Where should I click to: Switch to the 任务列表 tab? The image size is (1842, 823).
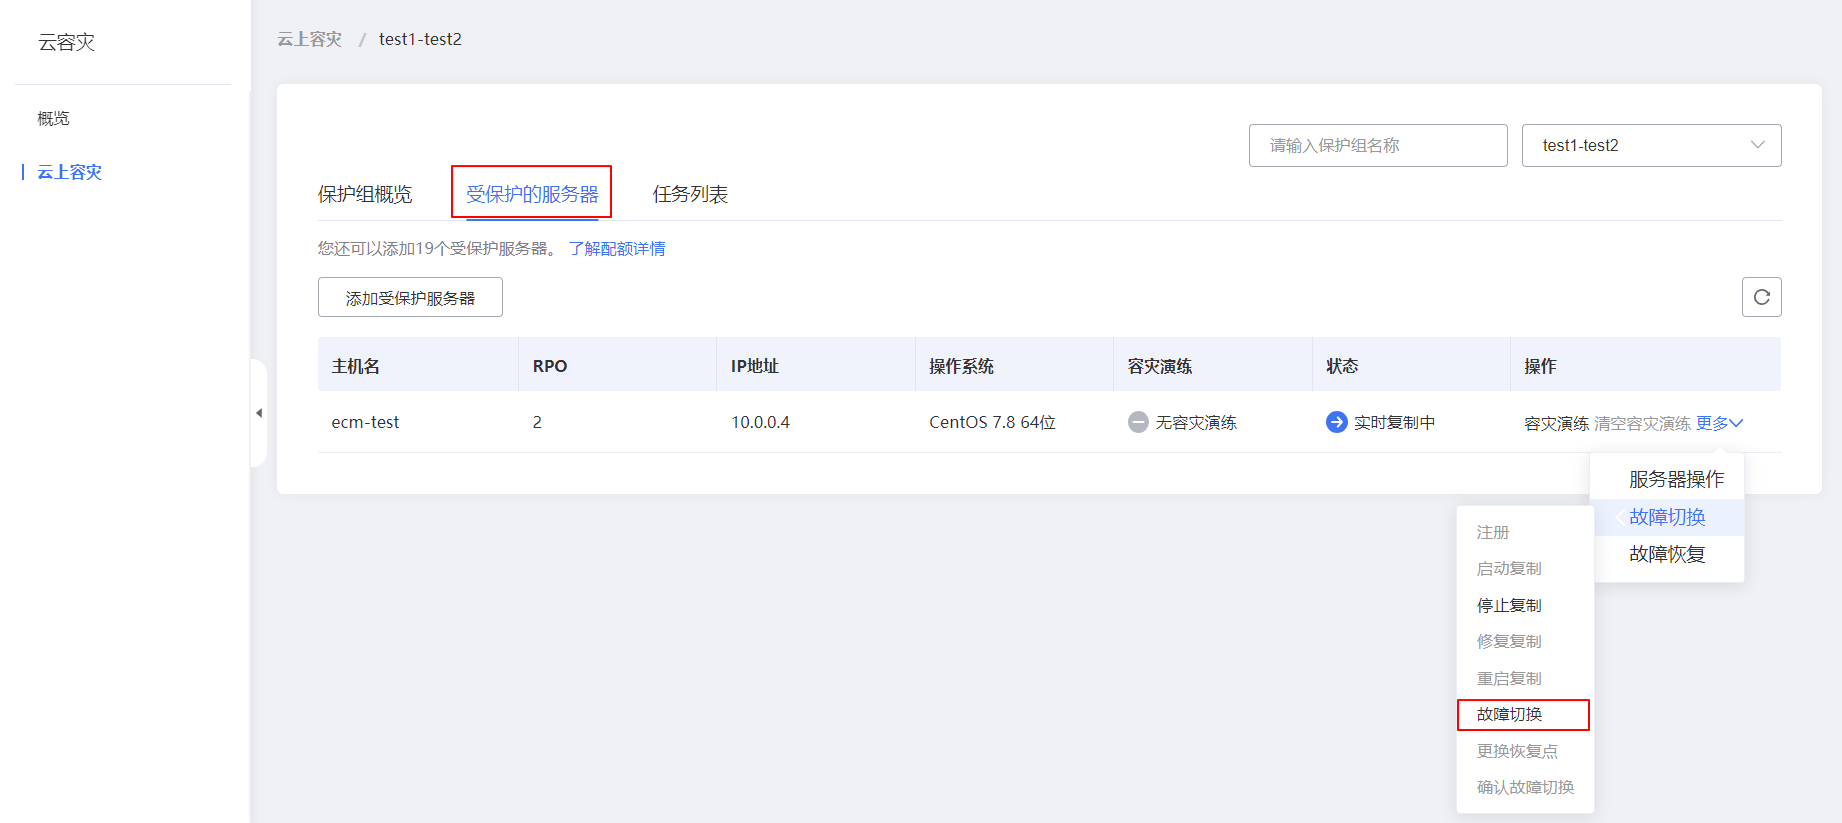coord(690,194)
